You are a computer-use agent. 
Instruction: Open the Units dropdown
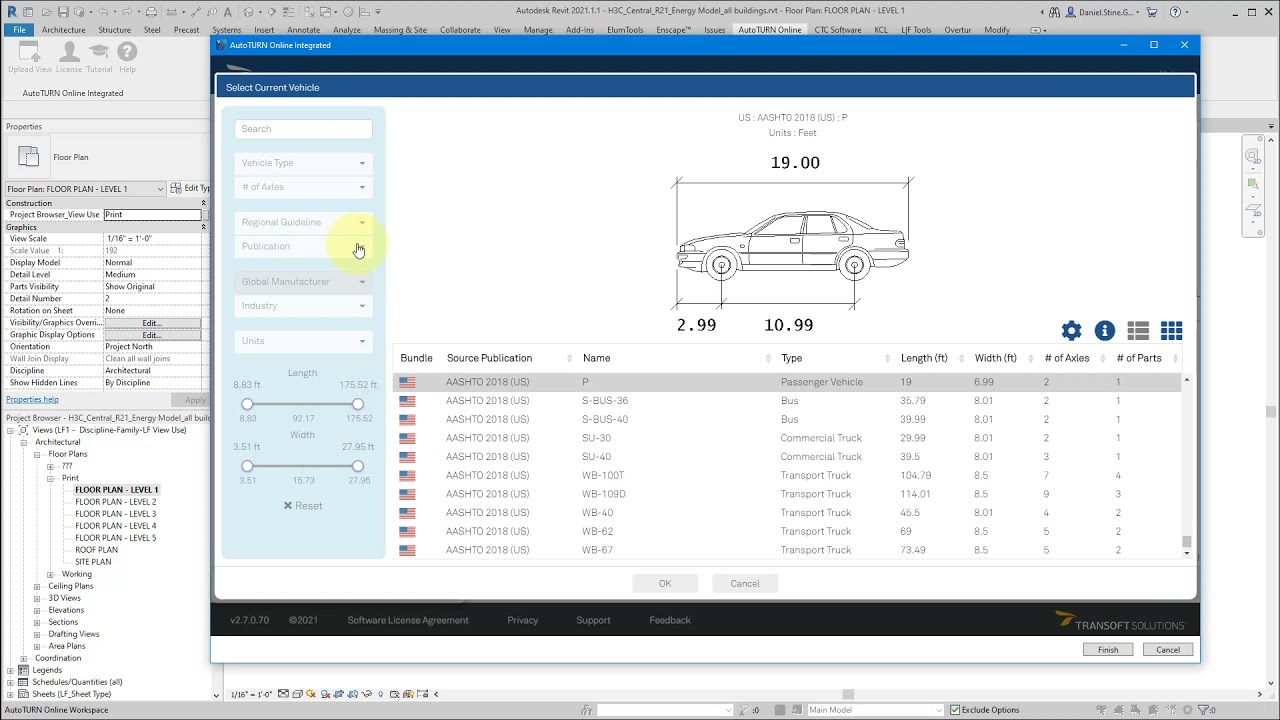[x=303, y=341]
